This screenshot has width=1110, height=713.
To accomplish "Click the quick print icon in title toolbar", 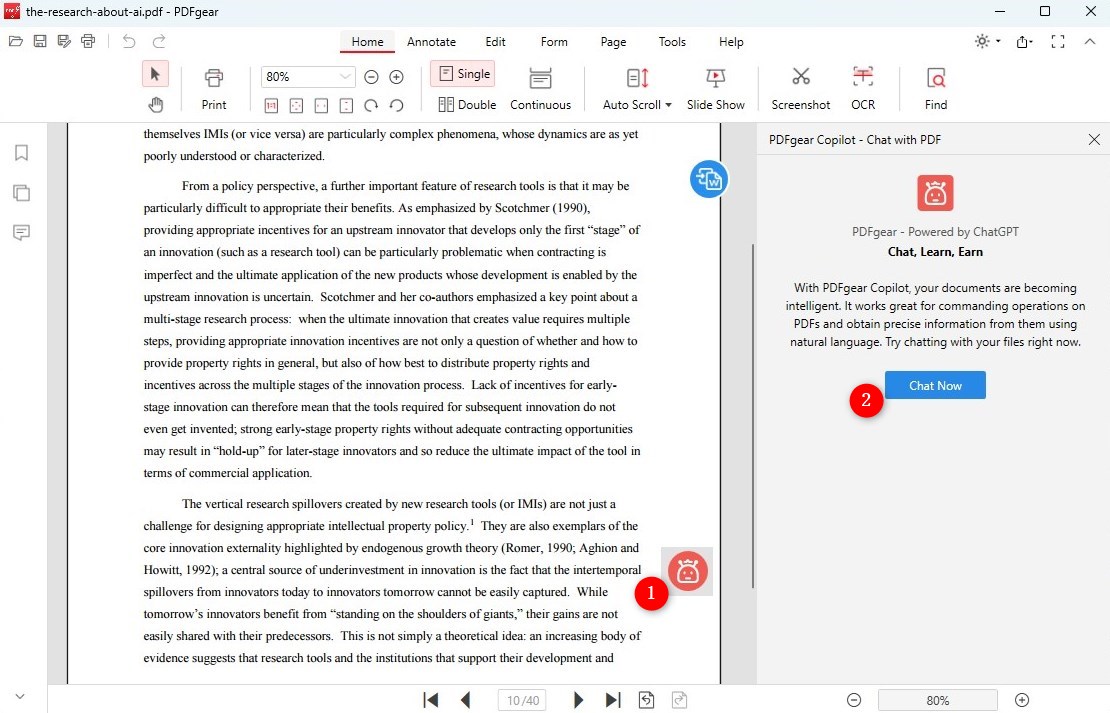I will [88, 41].
